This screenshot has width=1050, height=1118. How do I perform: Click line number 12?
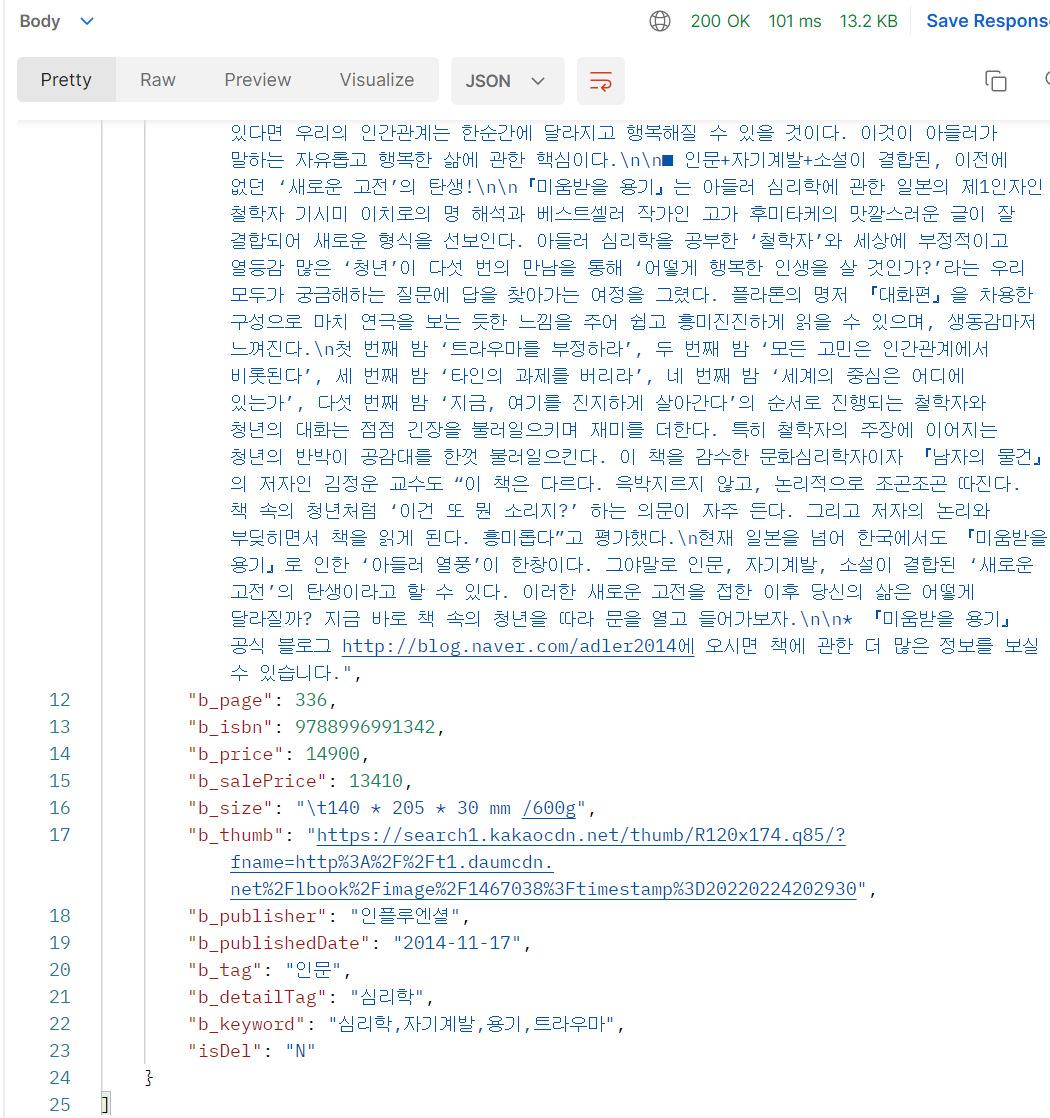pos(60,700)
